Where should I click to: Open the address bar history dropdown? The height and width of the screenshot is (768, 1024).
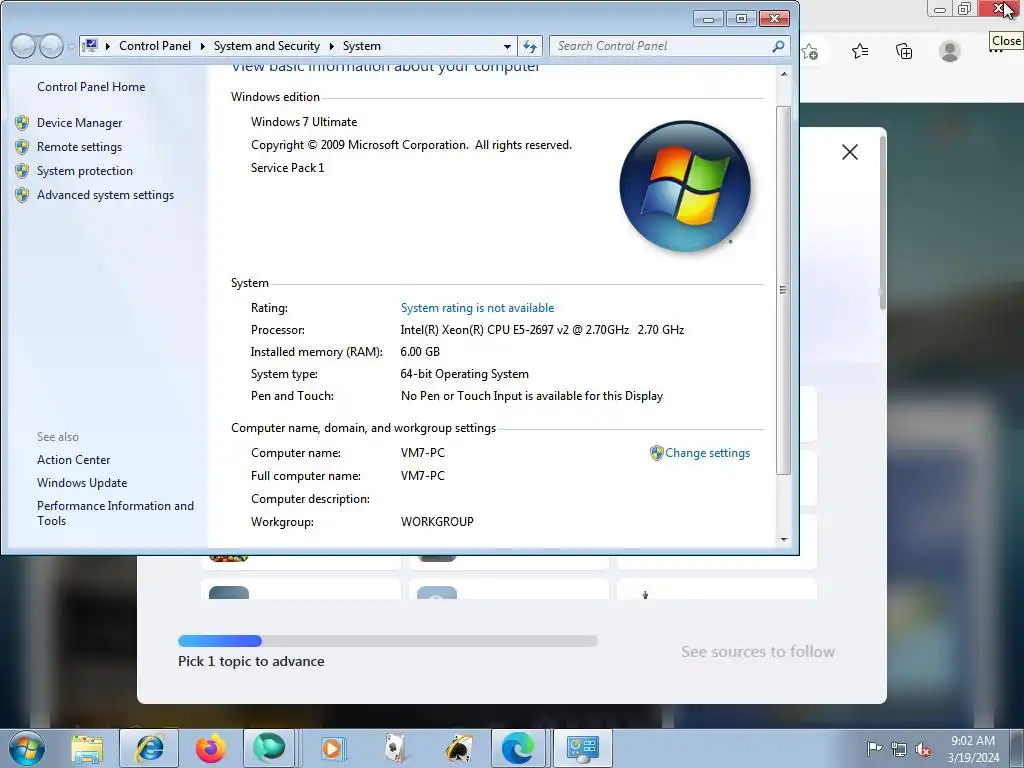(x=507, y=46)
